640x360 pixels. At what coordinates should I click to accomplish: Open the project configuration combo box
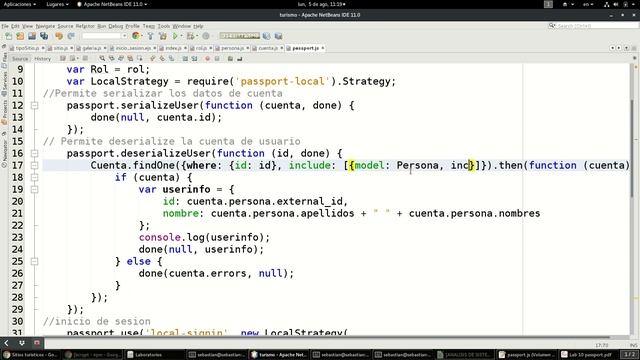[104, 36]
